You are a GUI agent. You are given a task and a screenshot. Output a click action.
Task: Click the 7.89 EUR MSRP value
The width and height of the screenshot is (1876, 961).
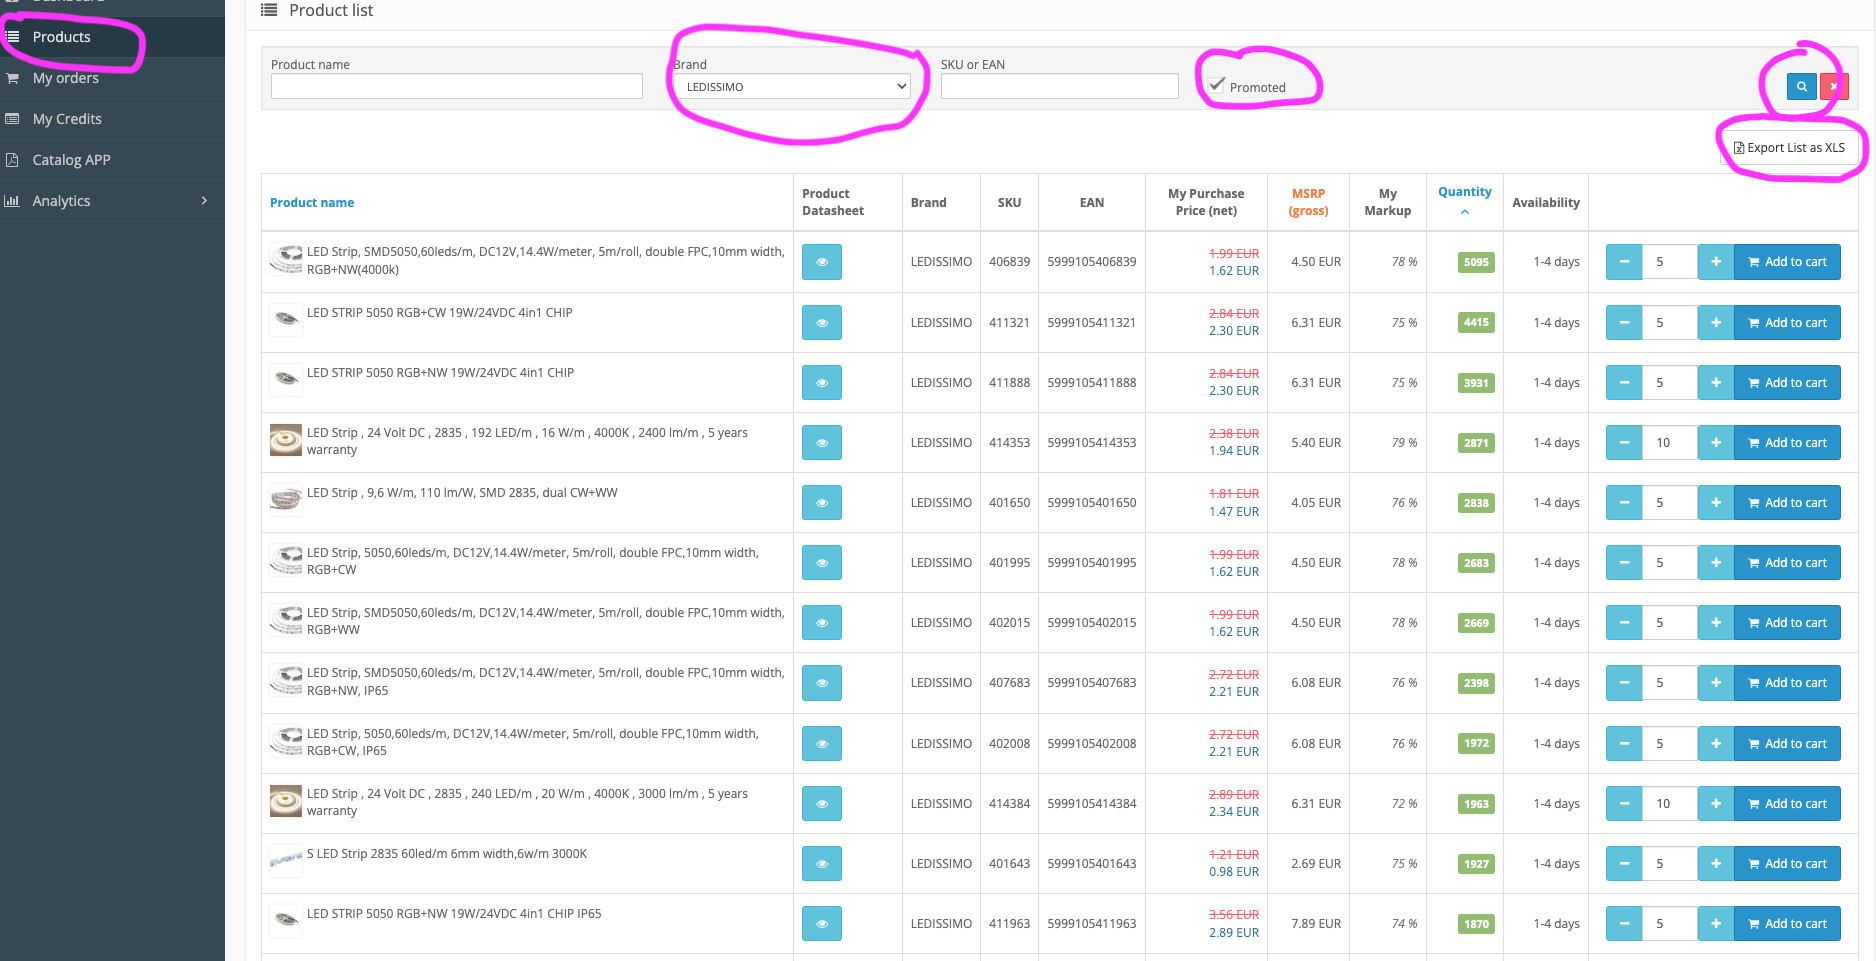1316,924
